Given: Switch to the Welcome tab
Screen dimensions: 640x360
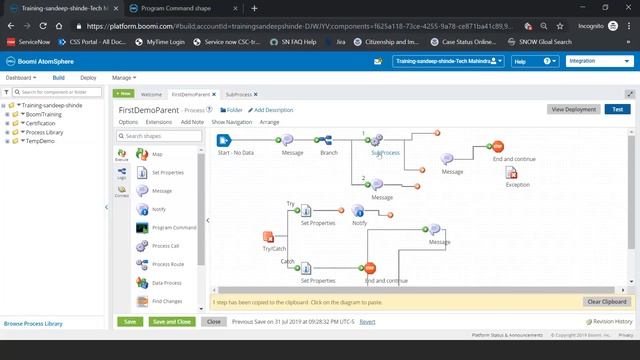Looking at the screenshot, I should pyautogui.click(x=151, y=94).
